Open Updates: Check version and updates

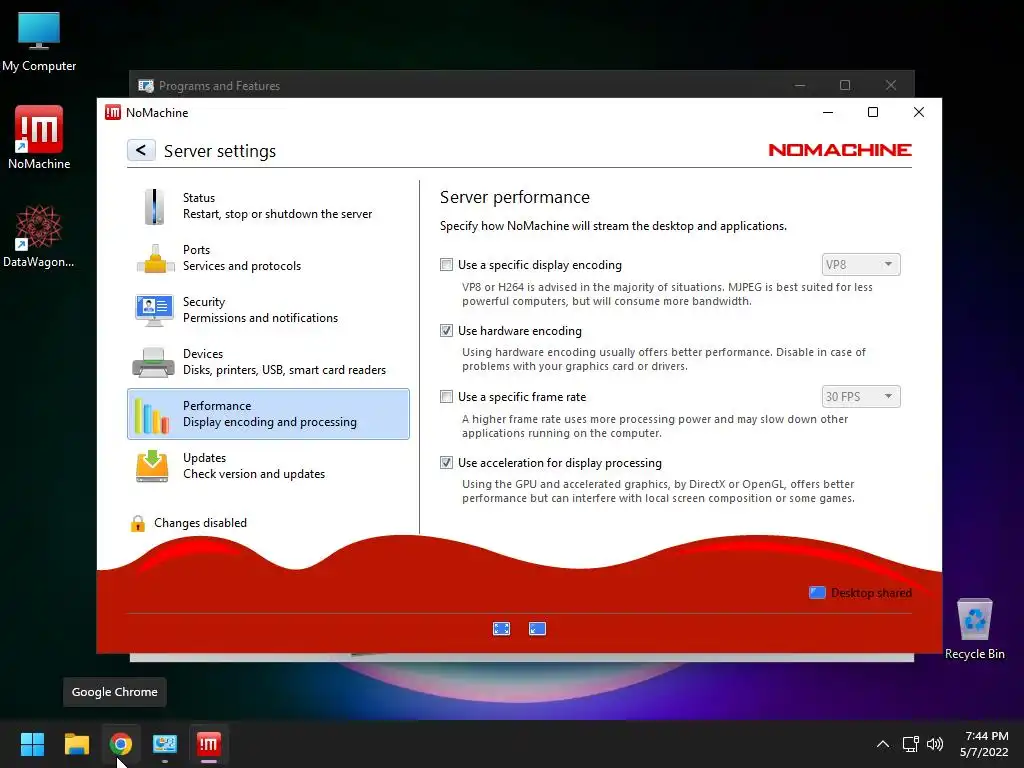click(x=268, y=466)
